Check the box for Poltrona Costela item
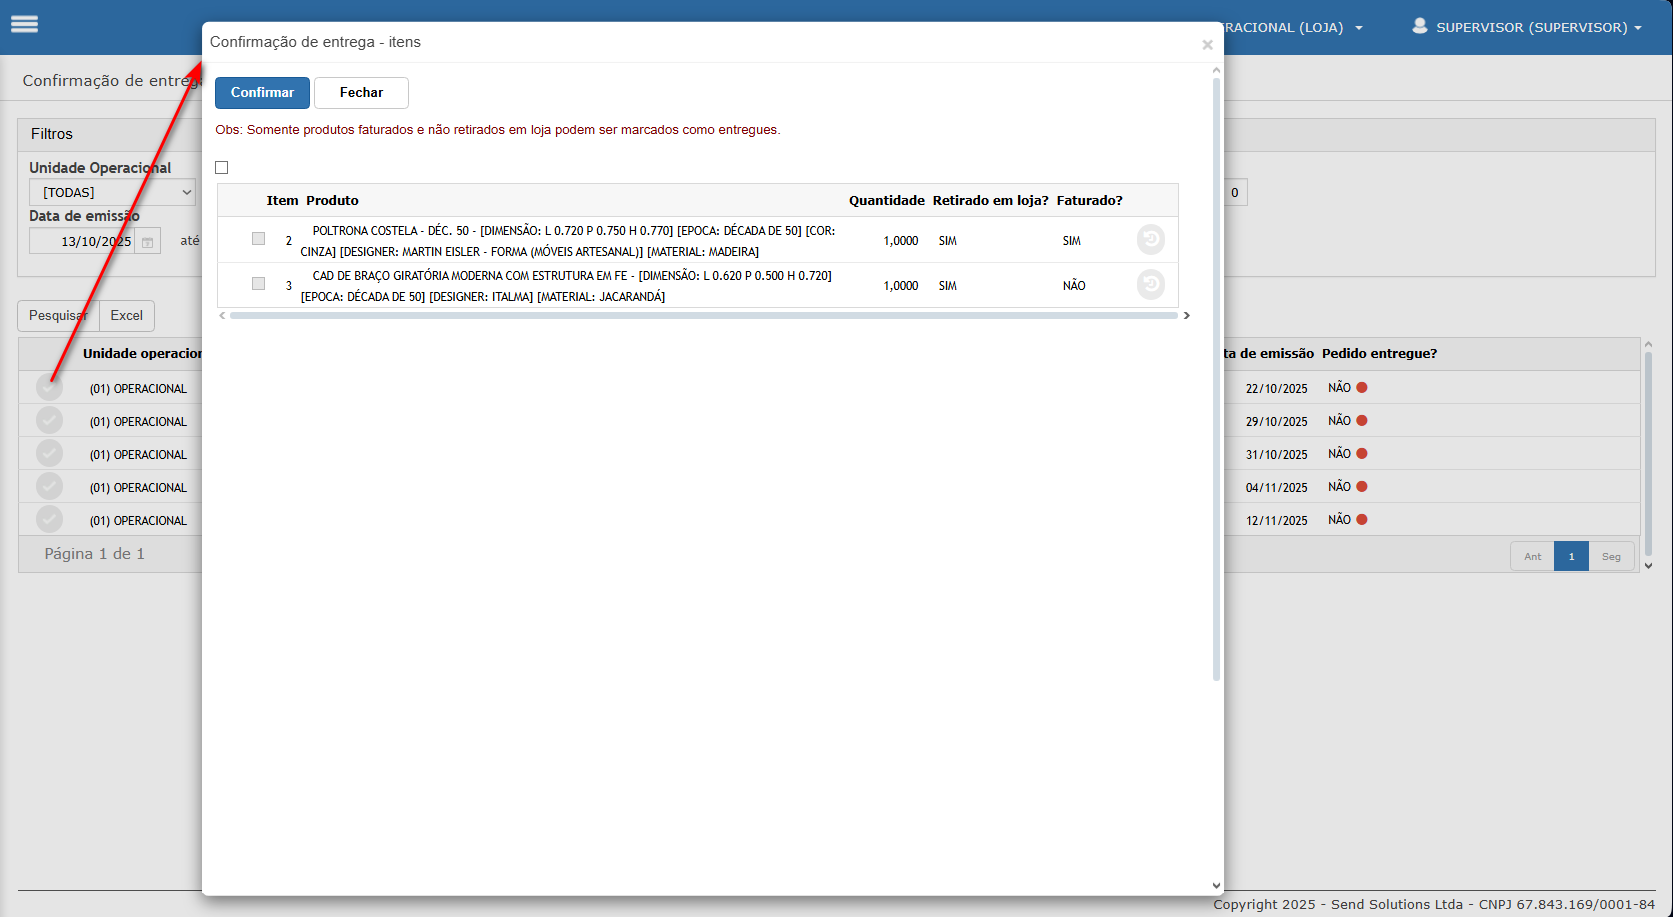 click(x=259, y=239)
